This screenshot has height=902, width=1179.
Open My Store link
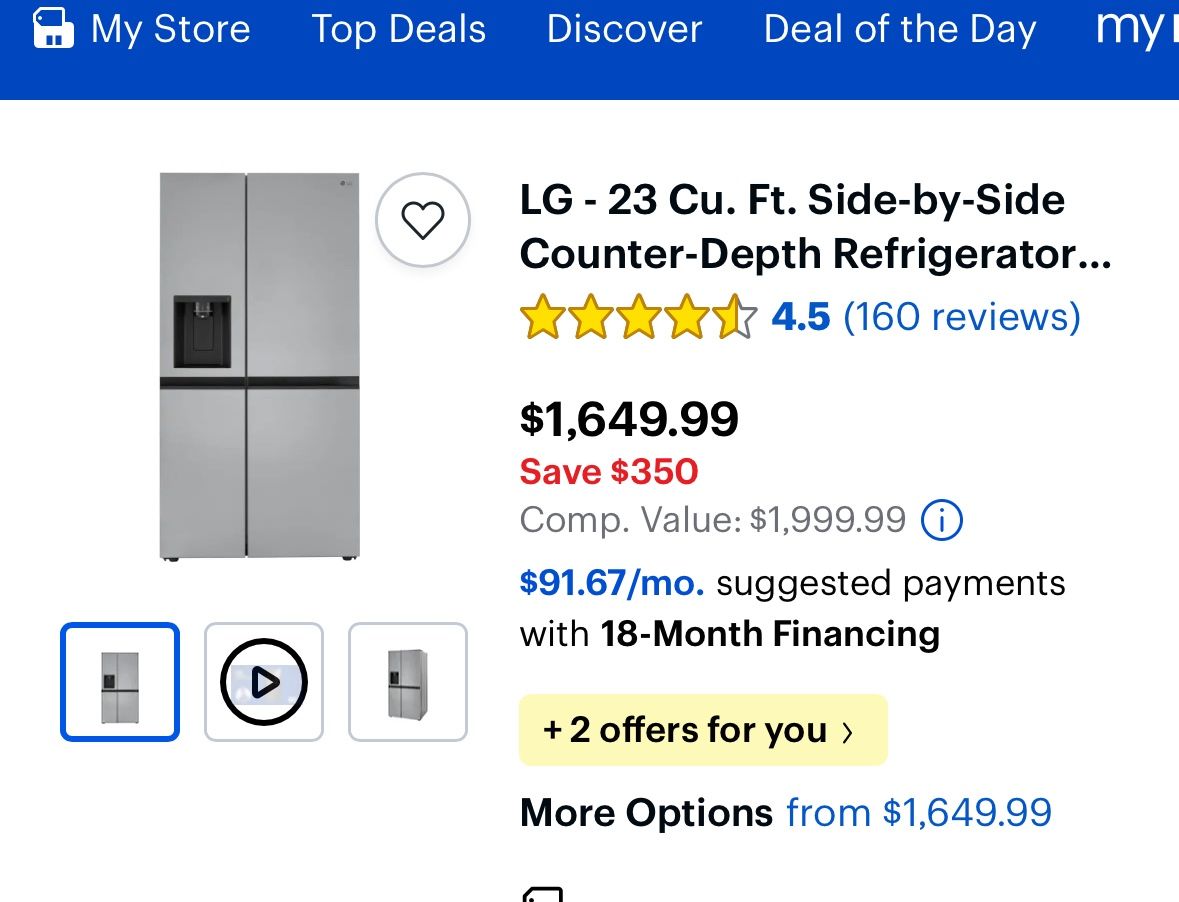(170, 29)
